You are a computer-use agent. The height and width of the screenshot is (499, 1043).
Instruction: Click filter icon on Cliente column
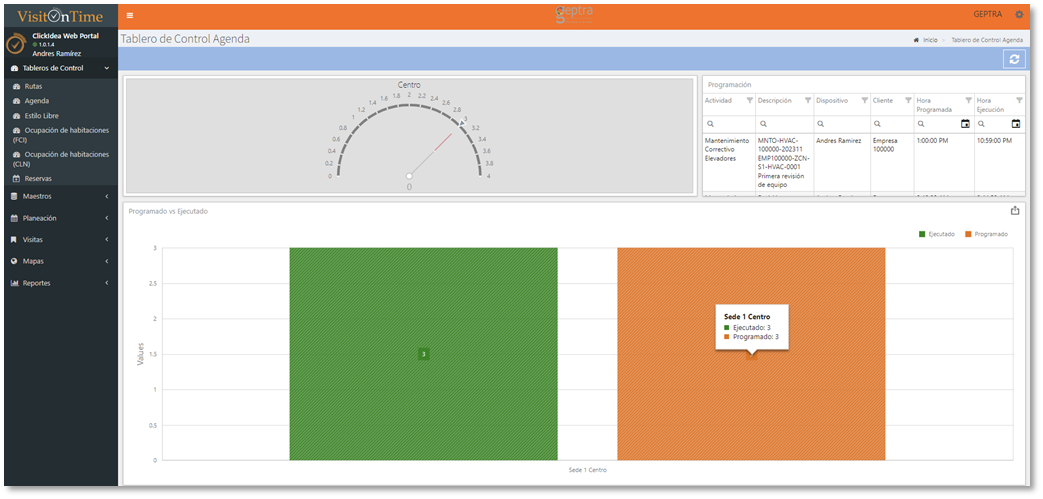click(x=907, y=101)
